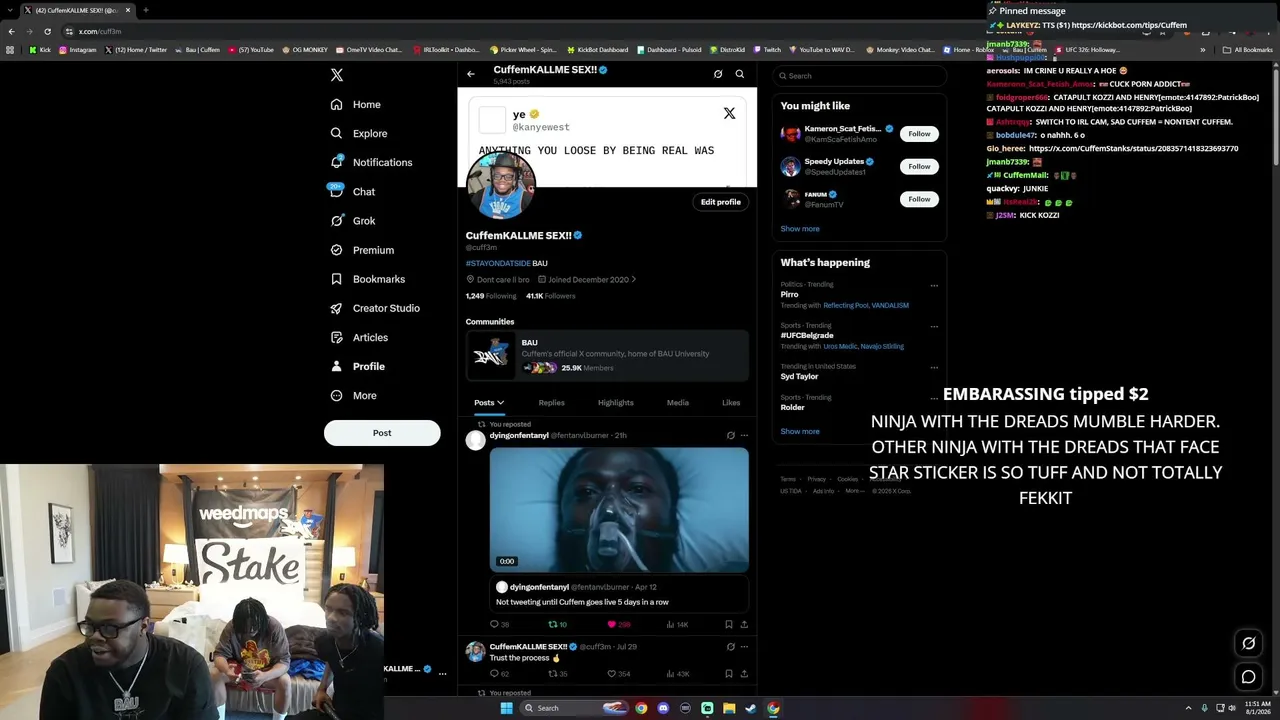Open the More menu in the sidebar
Viewport: 1280px width, 720px height.
pyautogui.click(x=354, y=396)
